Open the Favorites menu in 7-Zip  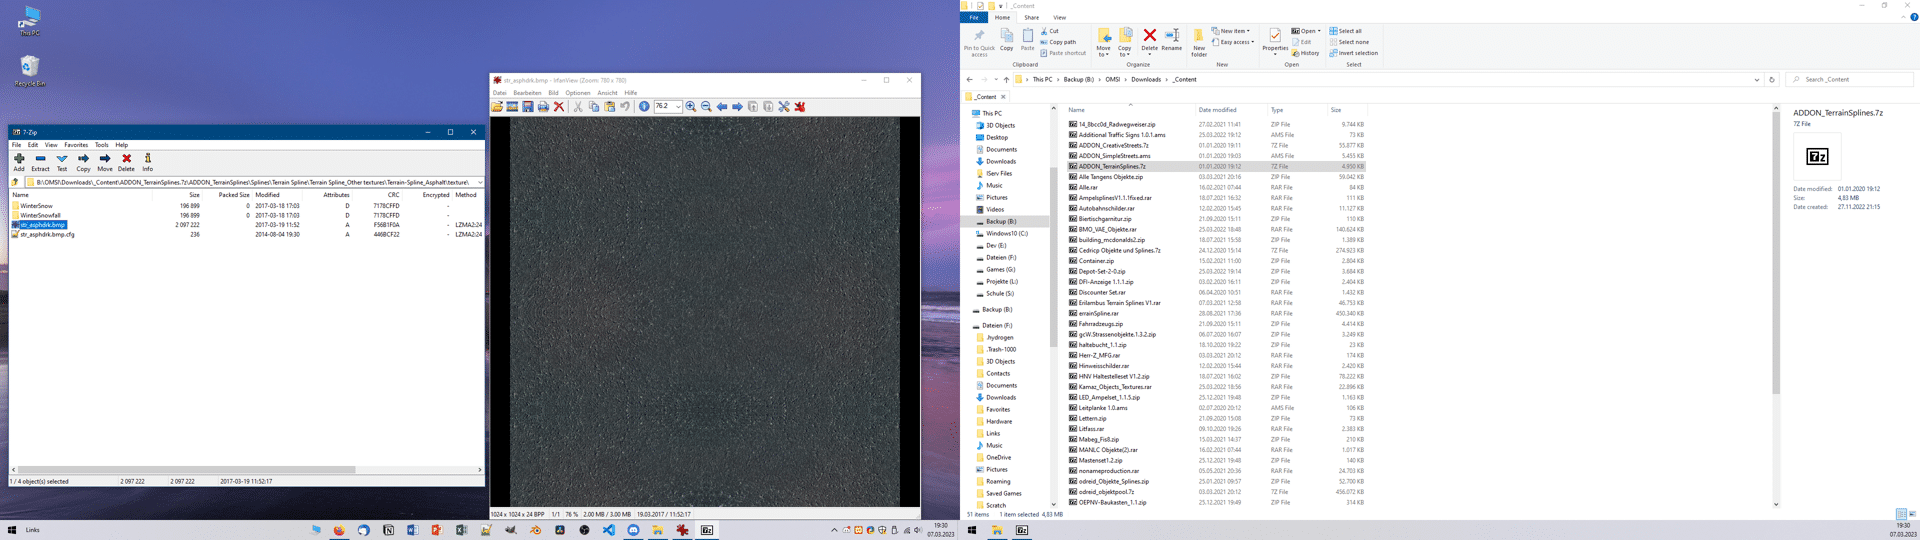click(76, 145)
